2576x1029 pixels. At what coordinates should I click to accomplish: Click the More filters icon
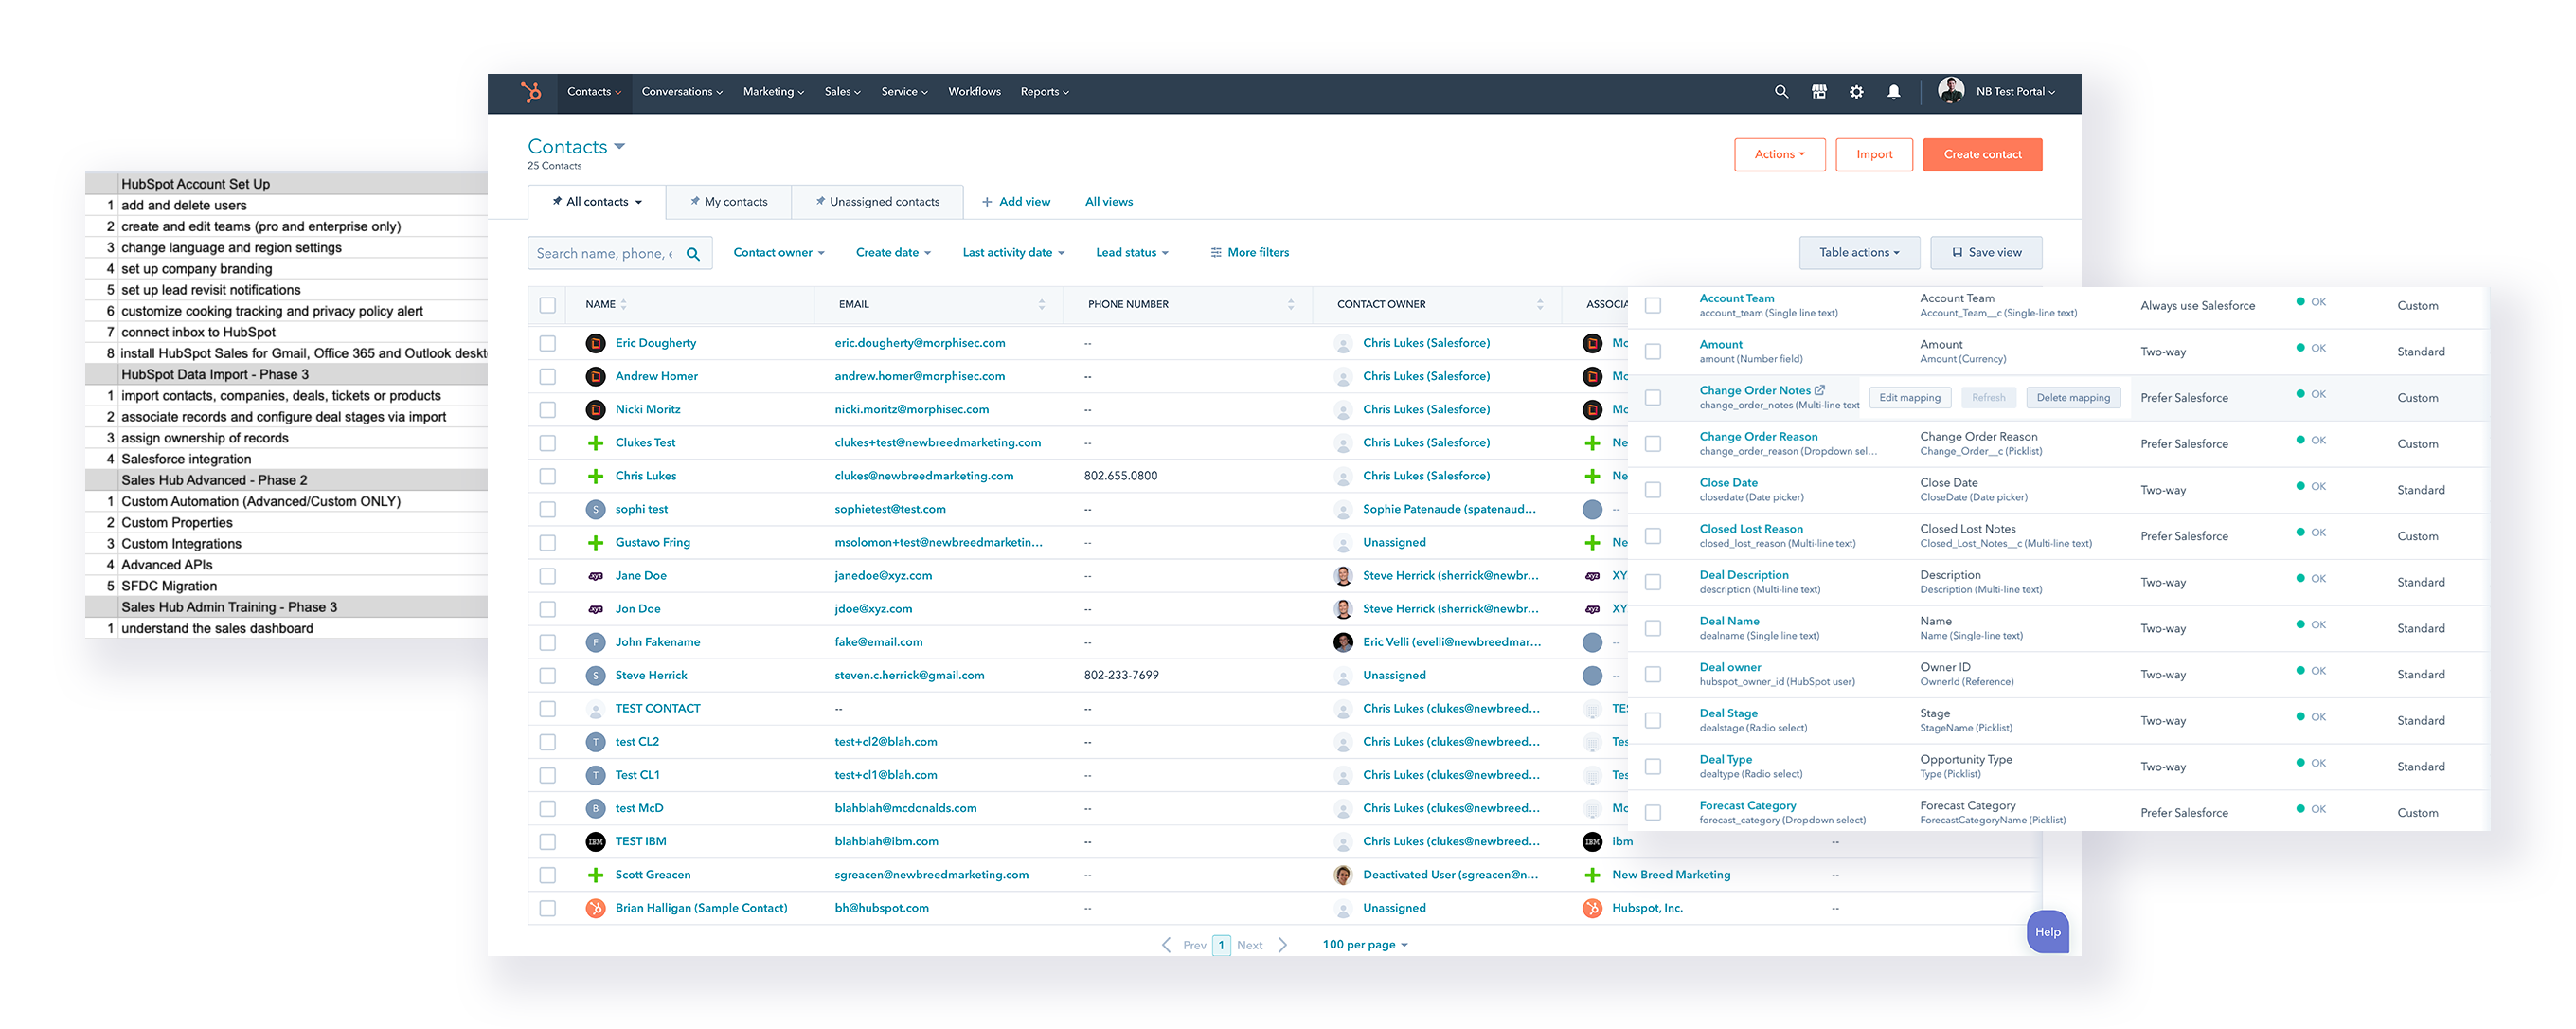pos(1216,252)
